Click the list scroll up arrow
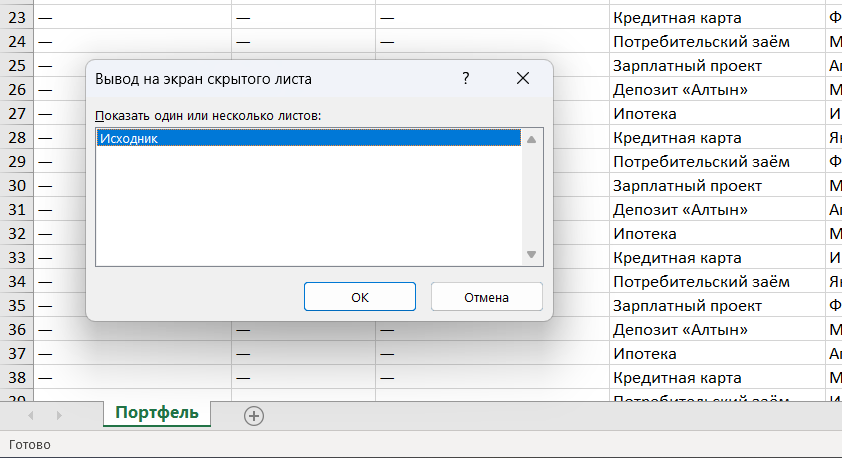 click(x=532, y=139)
